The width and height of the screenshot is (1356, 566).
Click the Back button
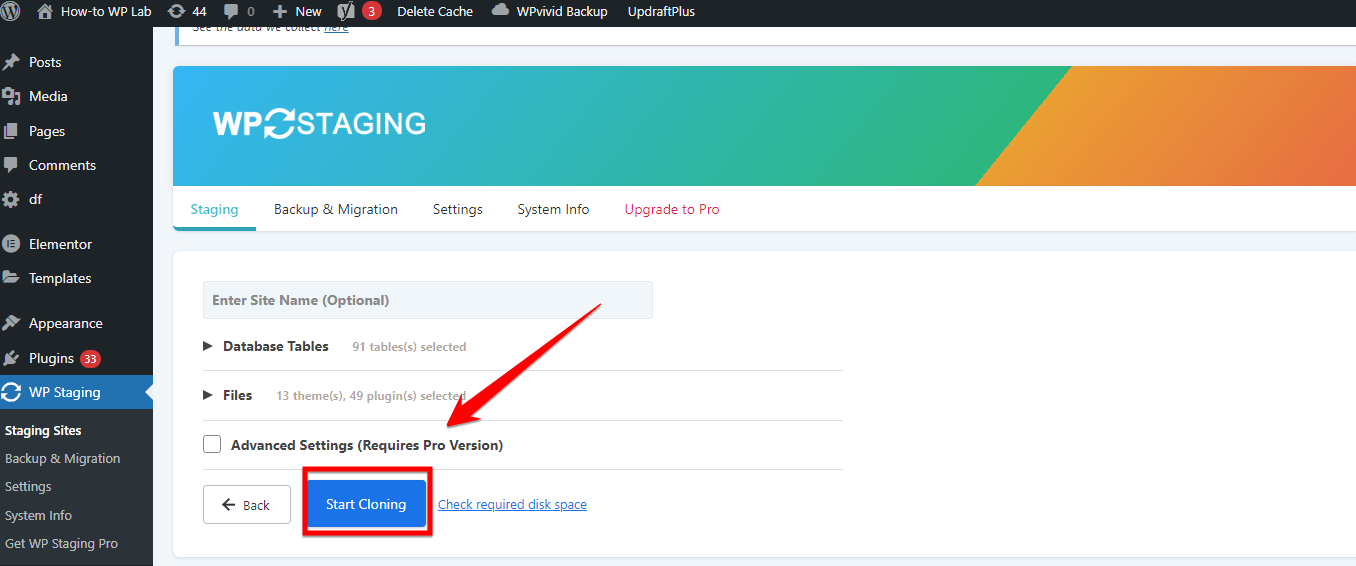click(246, 505)
